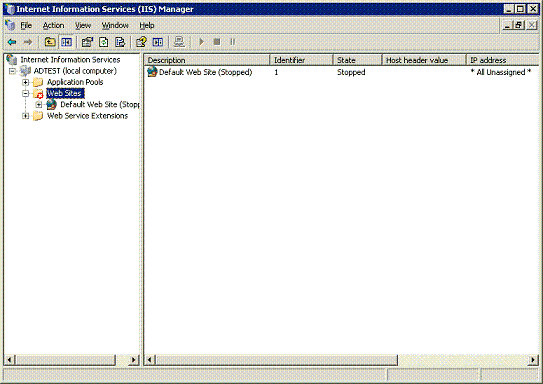
Task: Click the Back arrow toolbar icon
Action: [12, 42]
